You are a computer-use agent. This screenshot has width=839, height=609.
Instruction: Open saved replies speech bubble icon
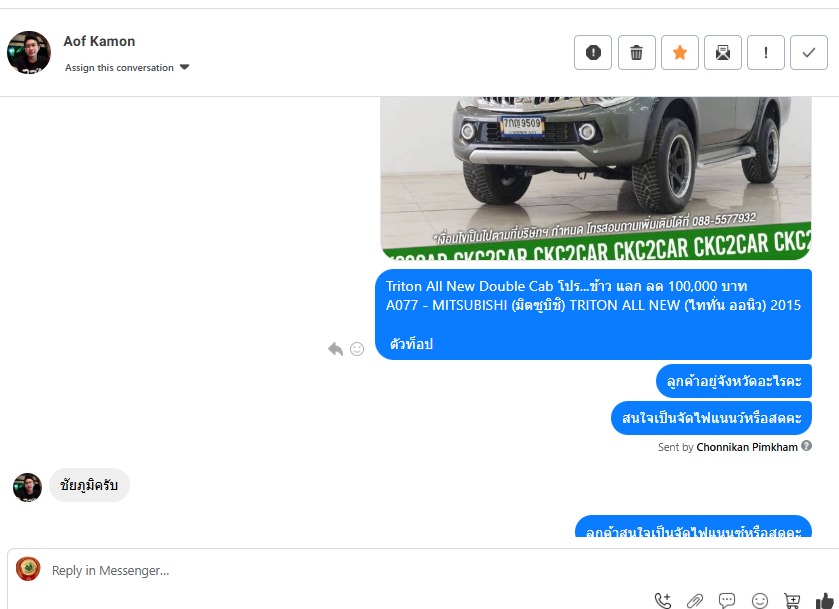[x=727, y=600]
